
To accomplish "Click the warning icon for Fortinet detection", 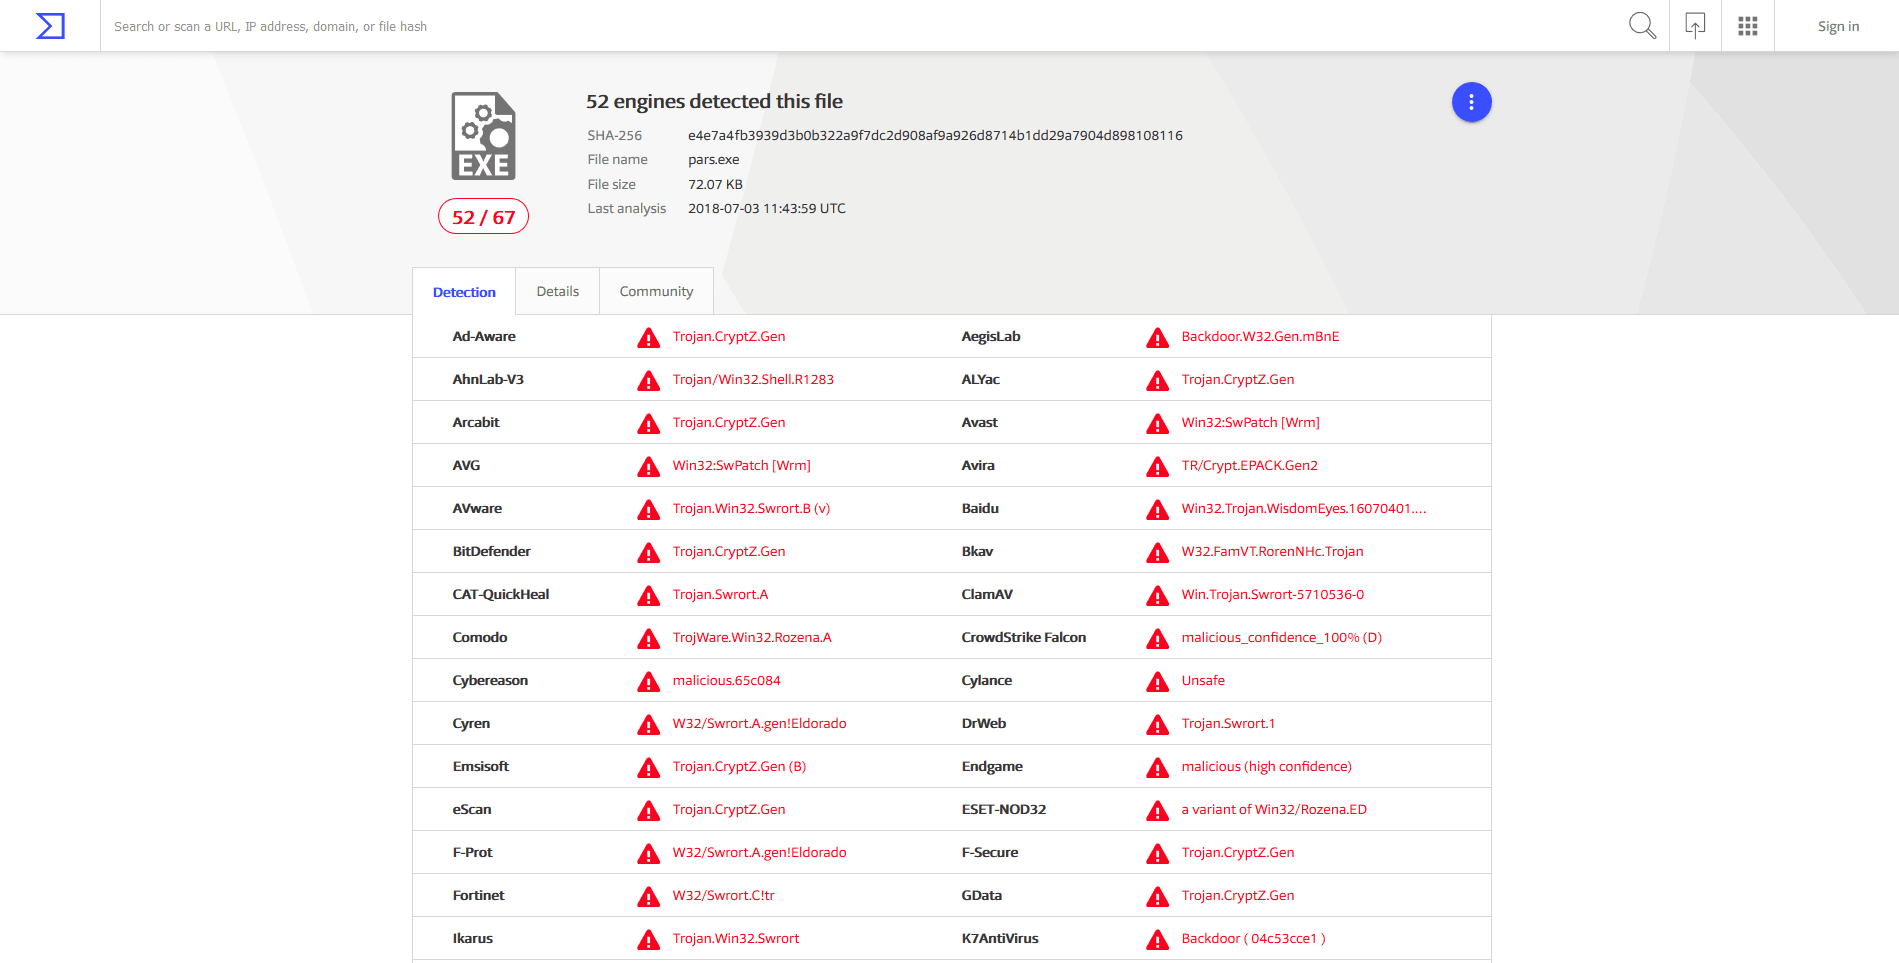I will [649, 897].
